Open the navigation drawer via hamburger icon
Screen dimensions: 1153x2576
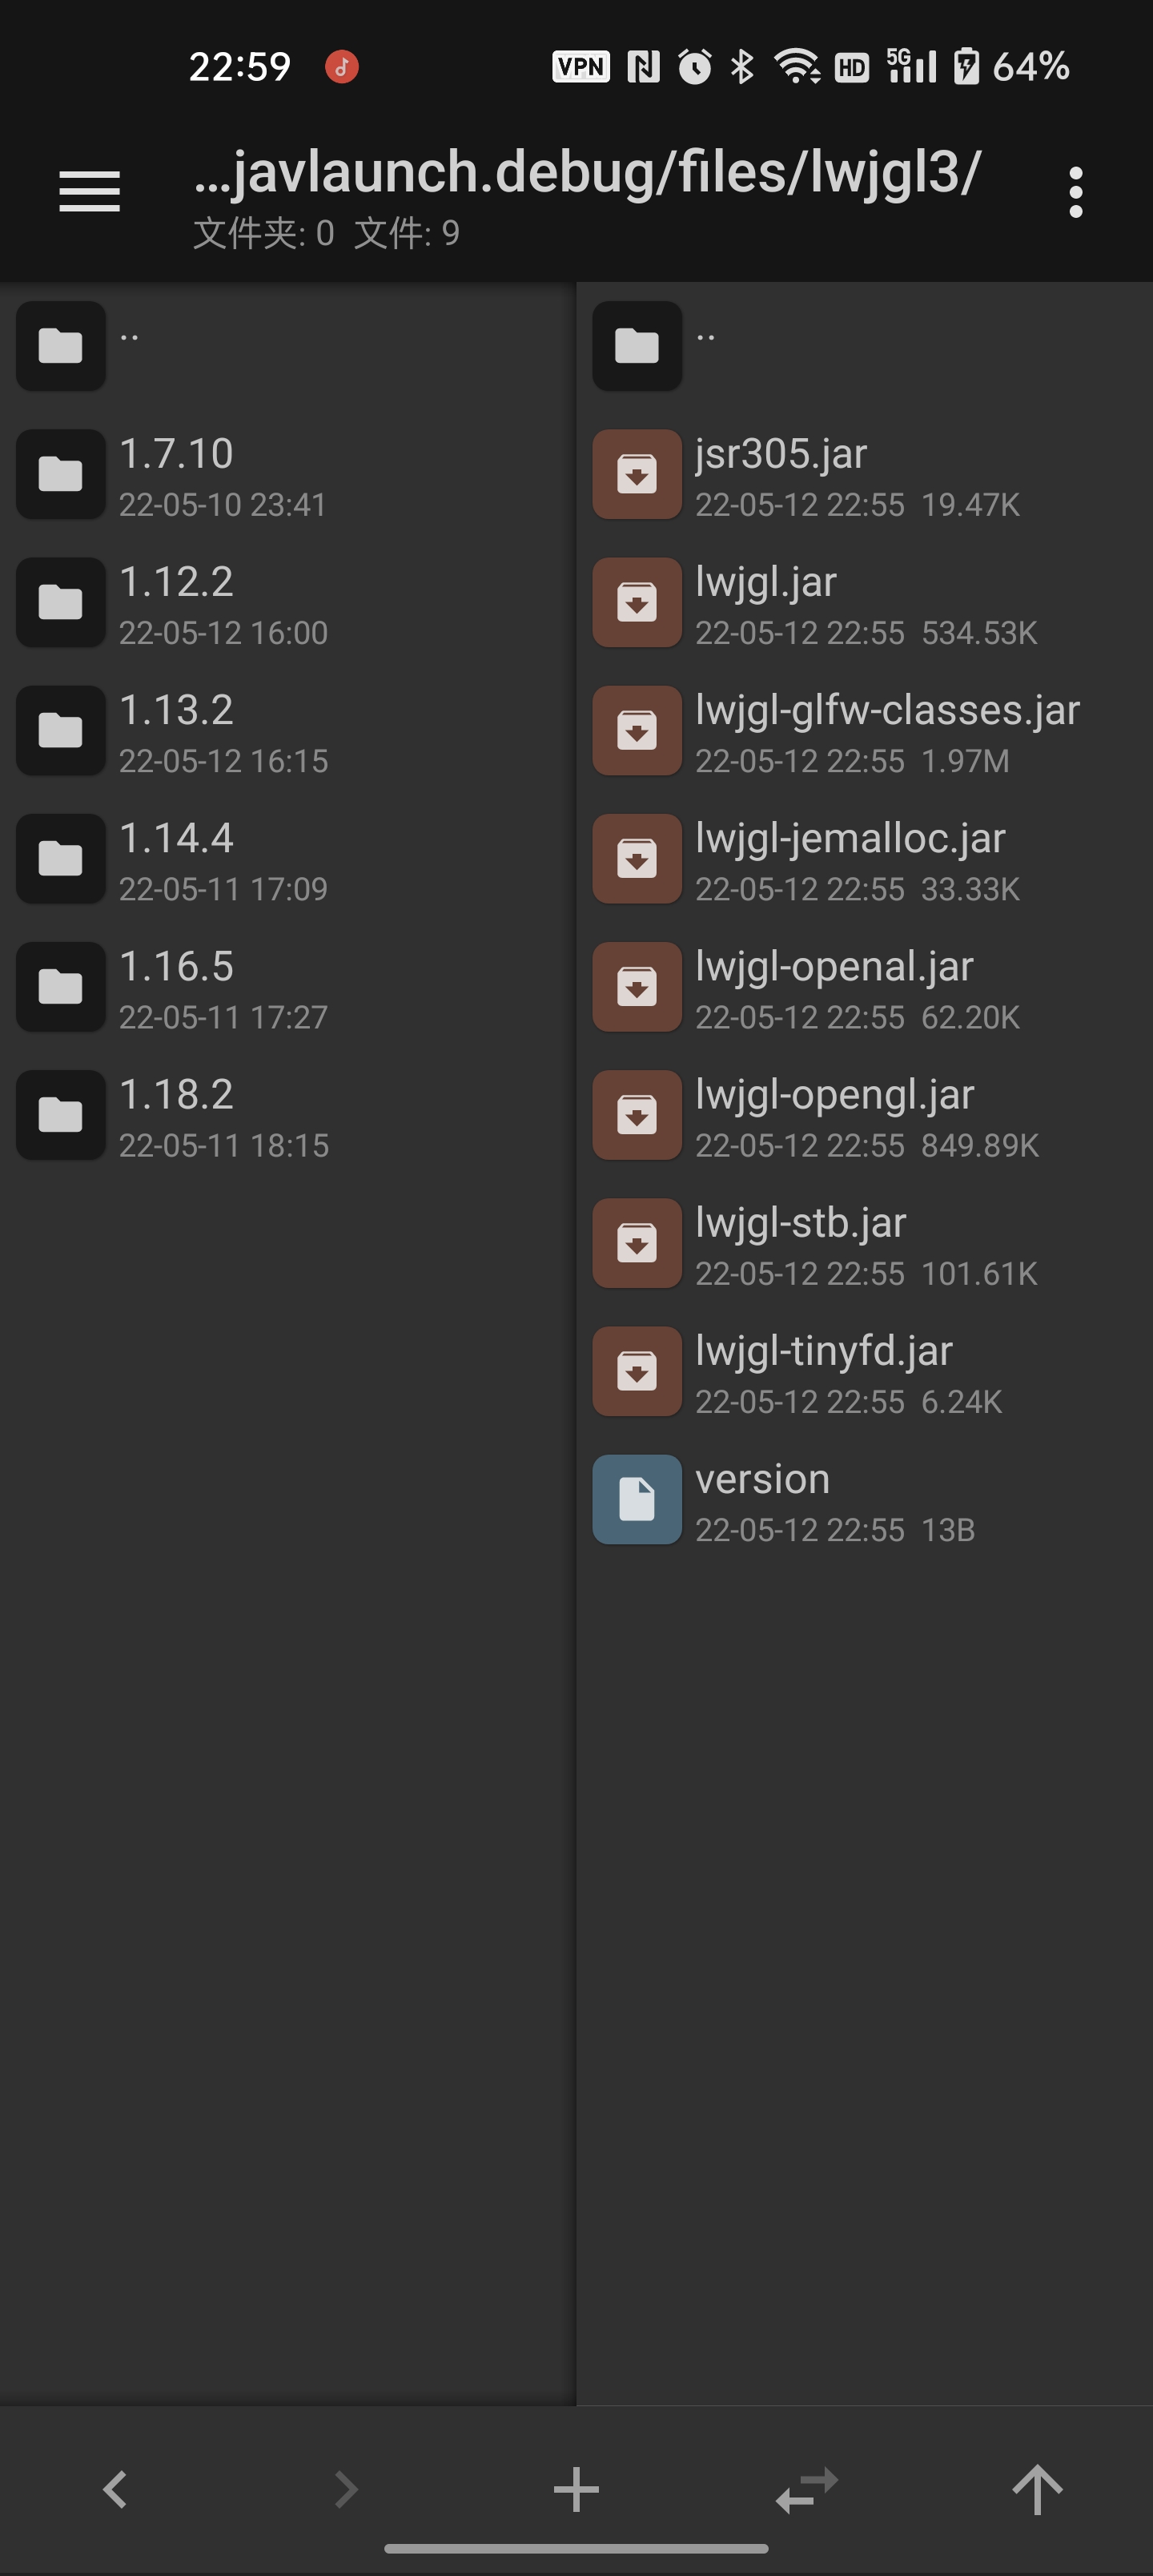(x=89, y=191)
